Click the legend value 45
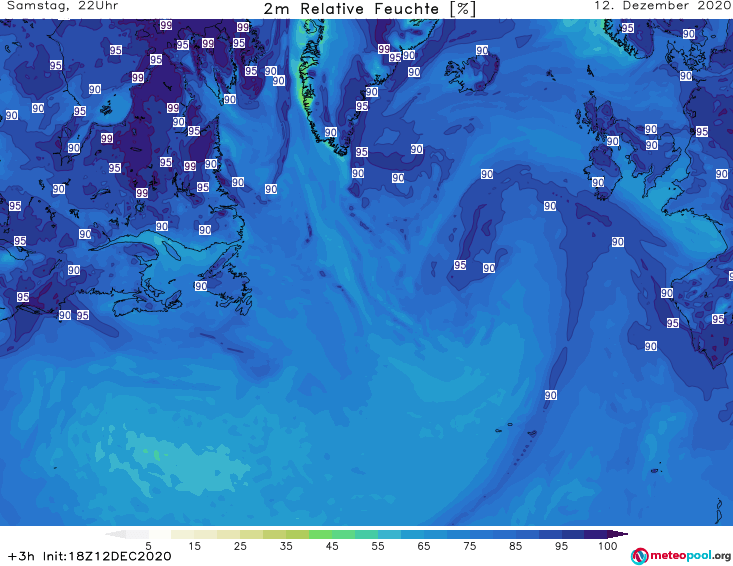Screen dimensions: 733x566 [x=331, y=546]
